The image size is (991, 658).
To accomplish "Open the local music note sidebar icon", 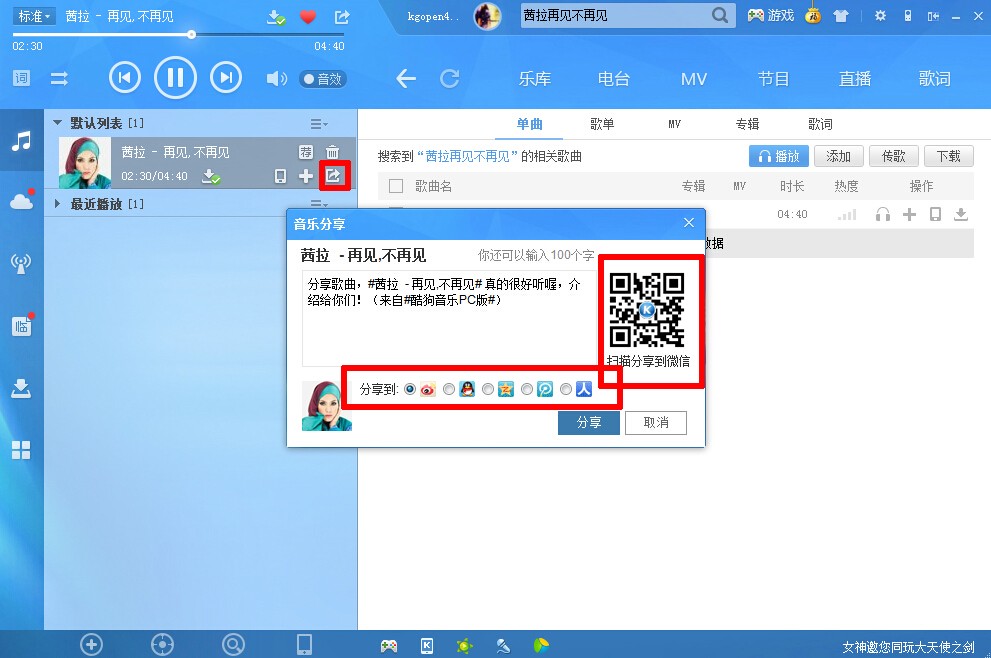I will pyautogui.click(x=21, y=140).
